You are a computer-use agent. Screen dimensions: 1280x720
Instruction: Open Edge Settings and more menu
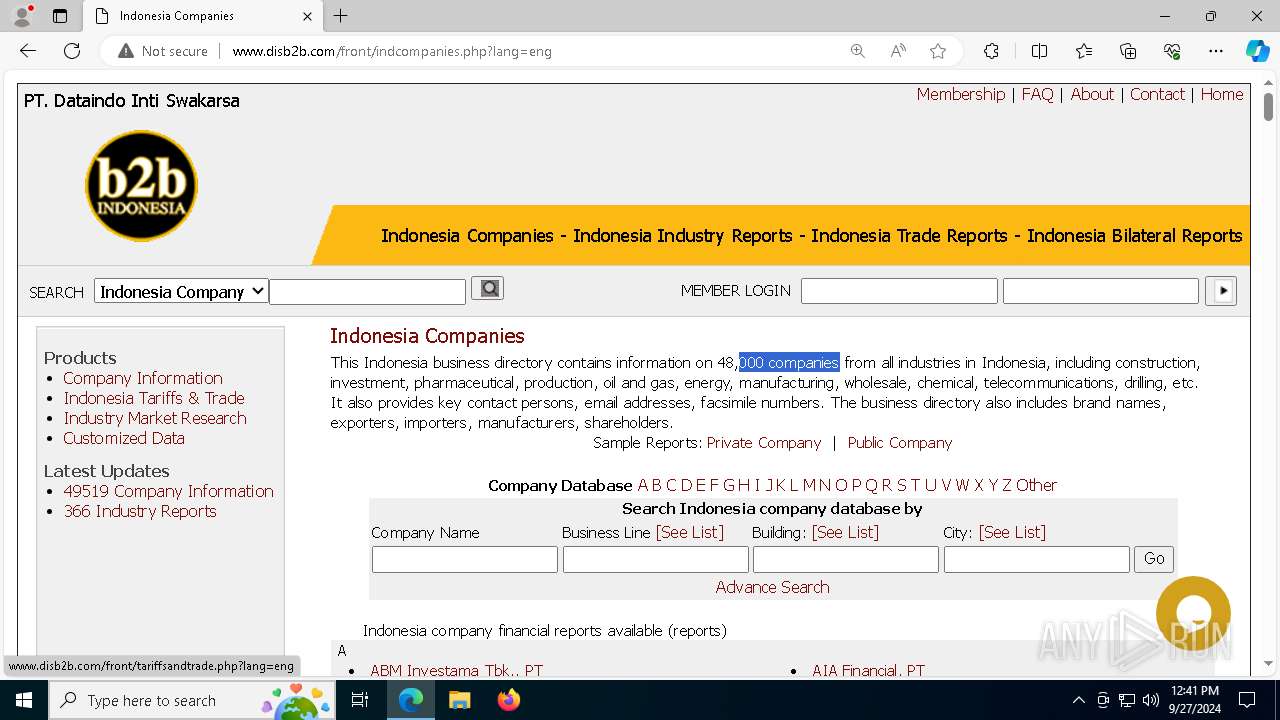tap(1216, 51)
